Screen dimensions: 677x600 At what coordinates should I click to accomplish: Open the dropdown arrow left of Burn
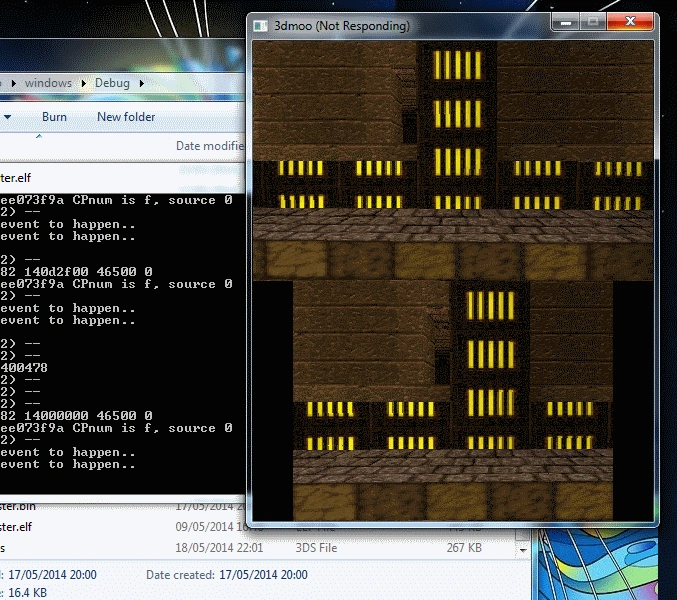pos(7,117)
